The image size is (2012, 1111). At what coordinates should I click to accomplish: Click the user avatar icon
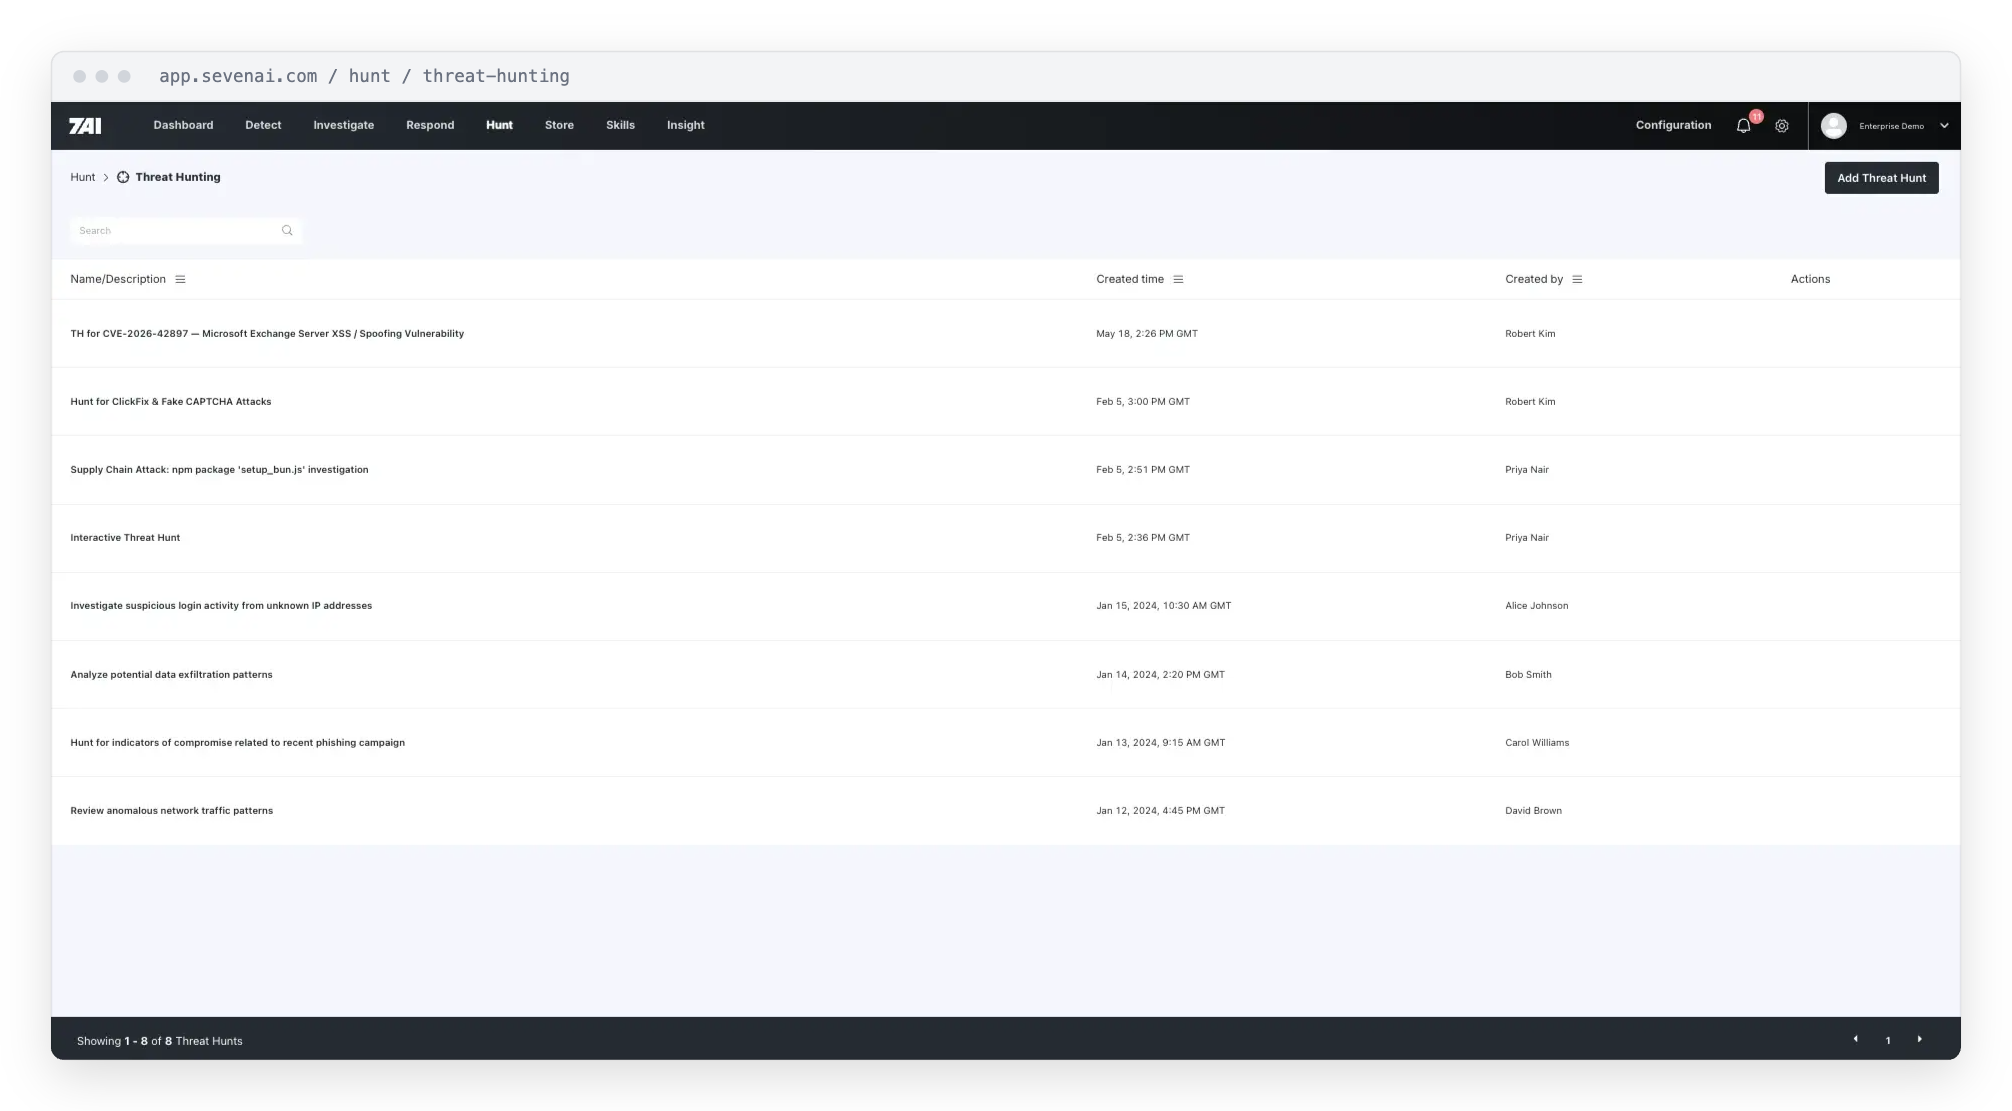tap(1833, 126)
